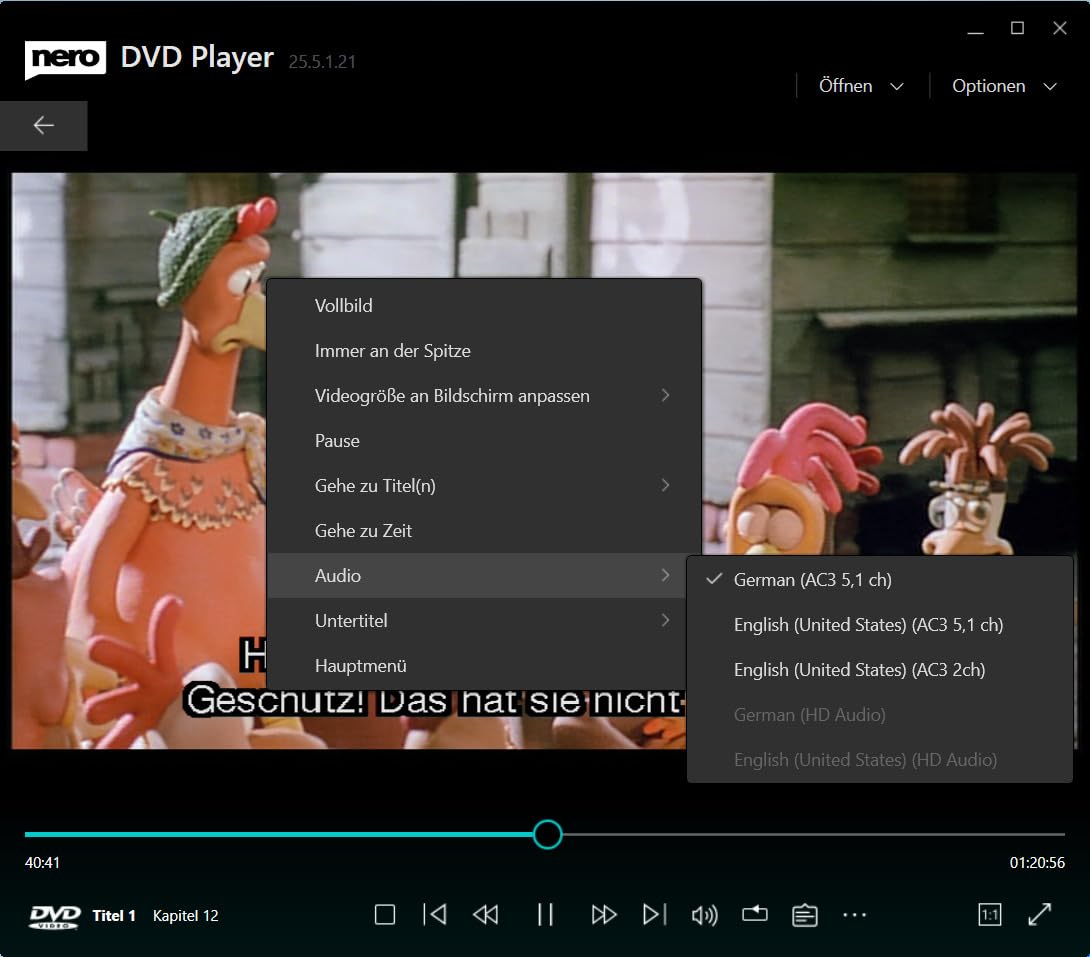Click the Kapitel 12 label
The image size is (1090, 957).
(x=186, y=915)
